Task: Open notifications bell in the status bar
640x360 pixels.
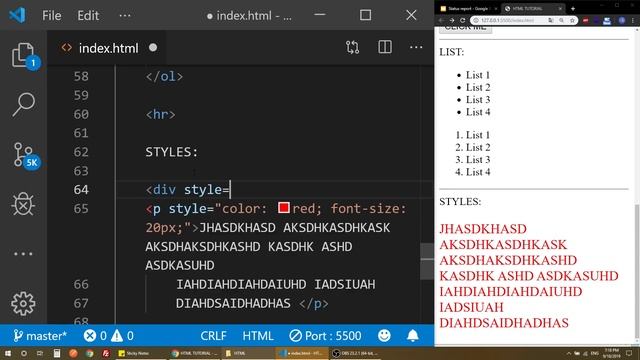Action: 413,336
